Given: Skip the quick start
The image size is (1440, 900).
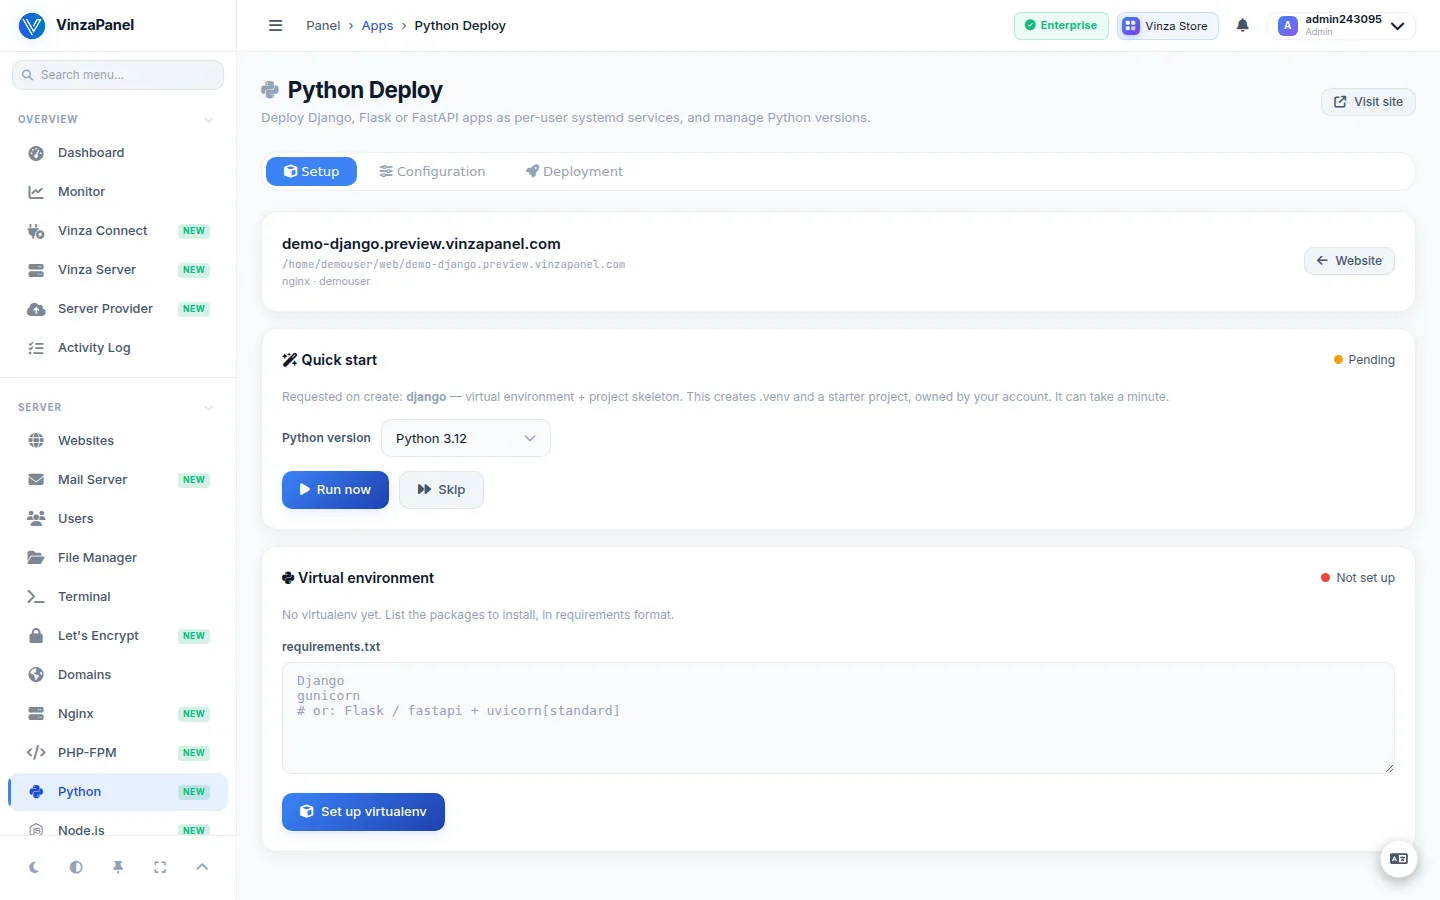Looking at the screenshot, I should [x=441, y=490].
